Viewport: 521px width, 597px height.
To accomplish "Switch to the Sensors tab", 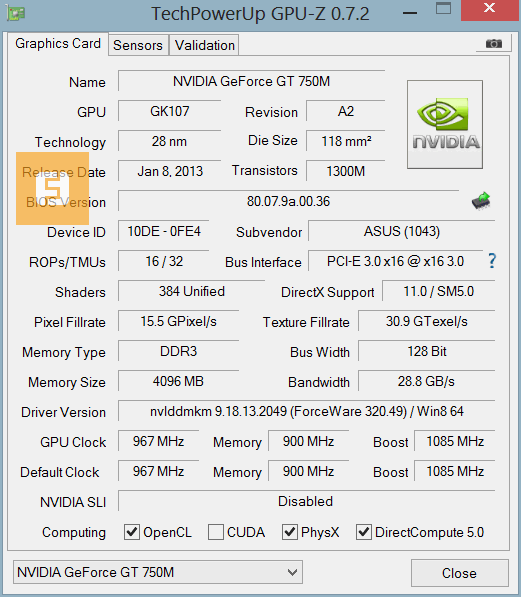I will click(138, 45).
